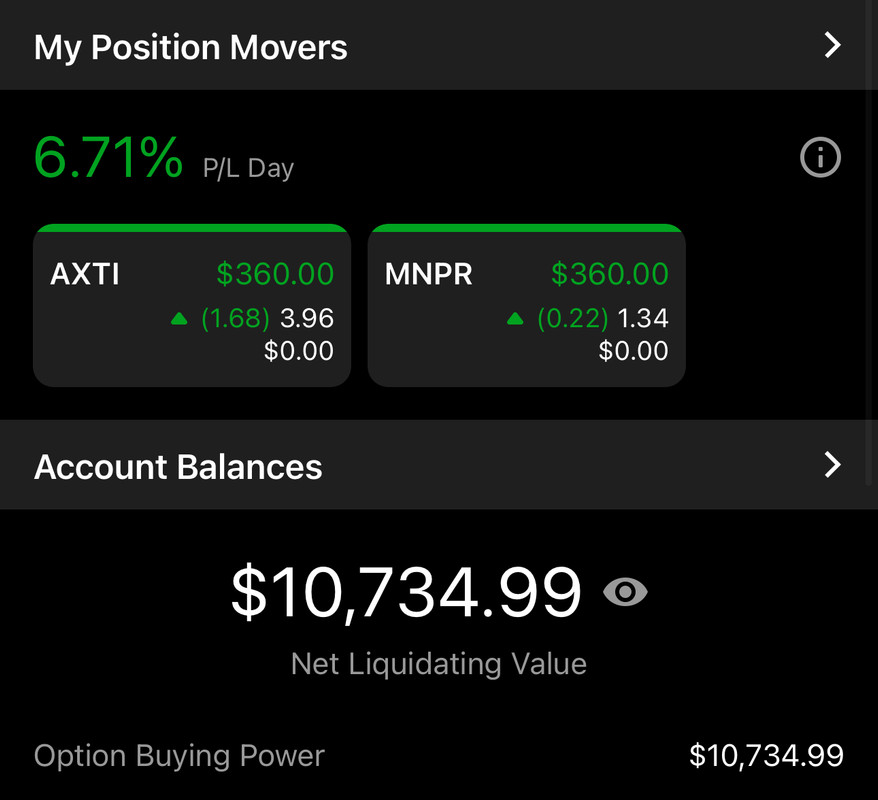Select the AXTI ticker label
Screen dimensions: 878x800
(85, 274)
